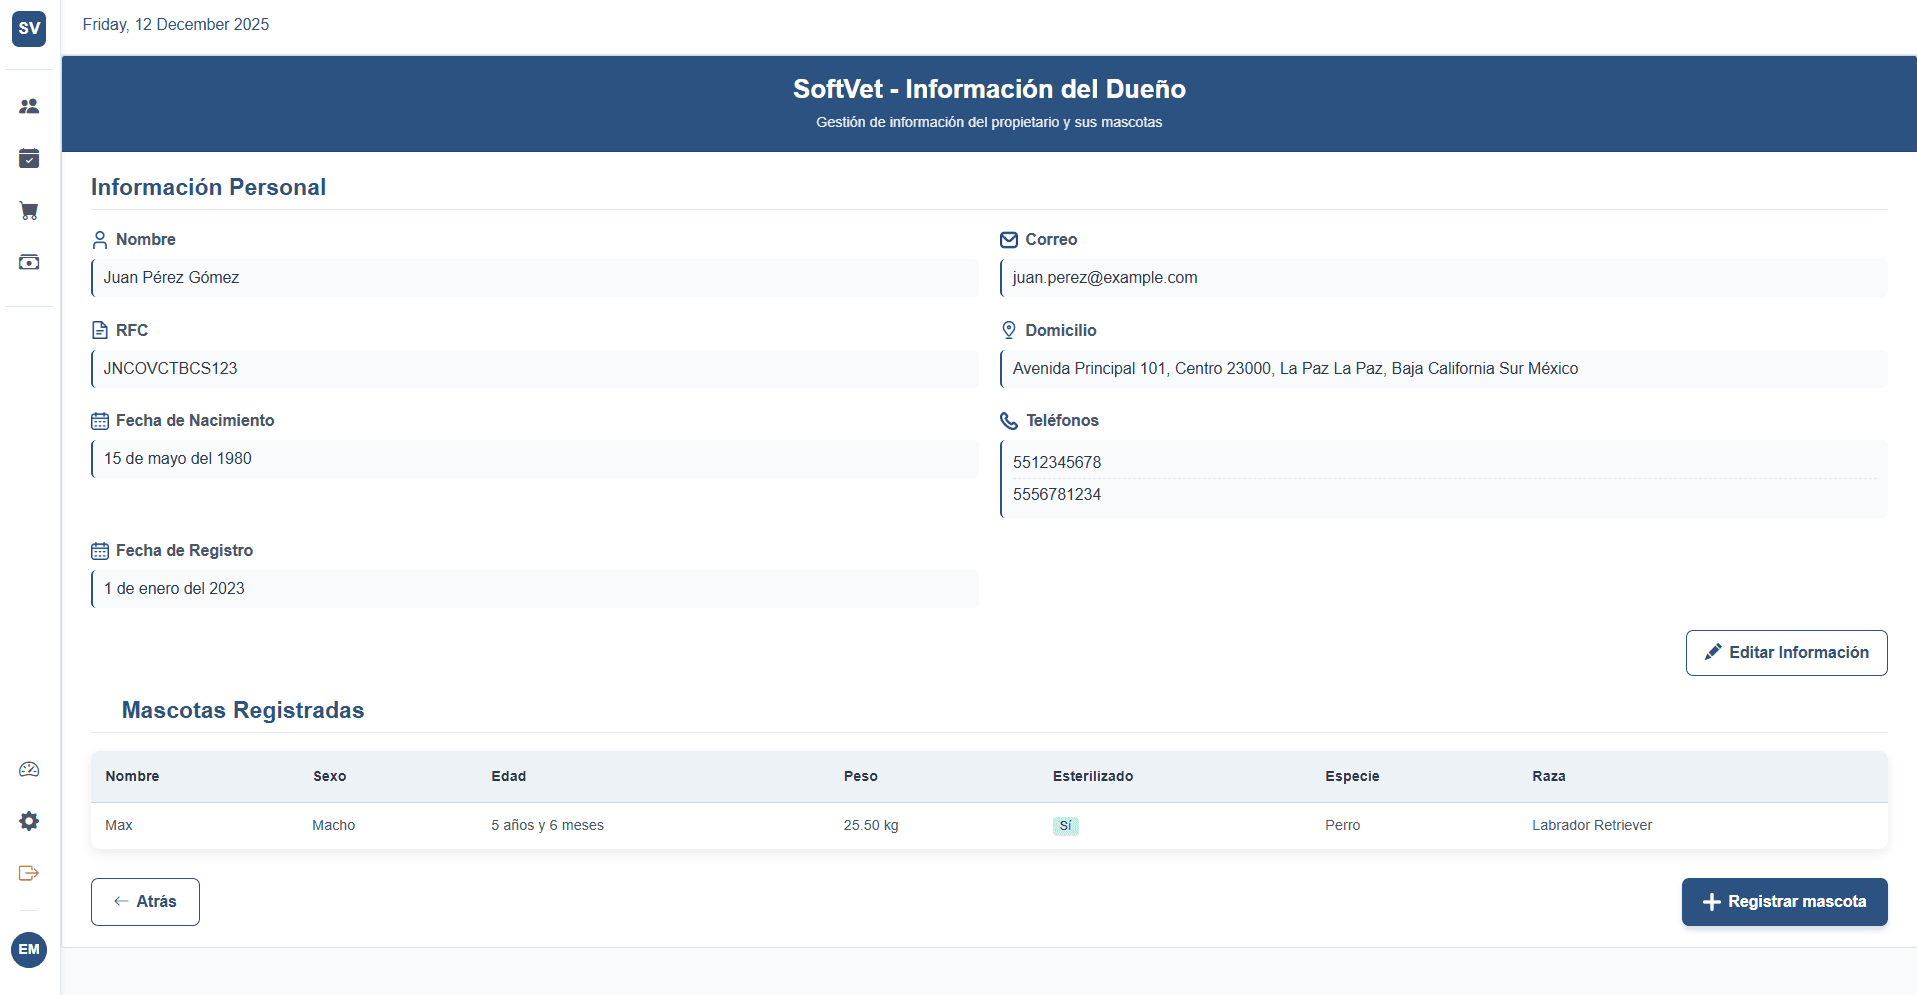1917x995 pixels.
Task: Open the dashboard speedometer icon
Action: point(29,769)
